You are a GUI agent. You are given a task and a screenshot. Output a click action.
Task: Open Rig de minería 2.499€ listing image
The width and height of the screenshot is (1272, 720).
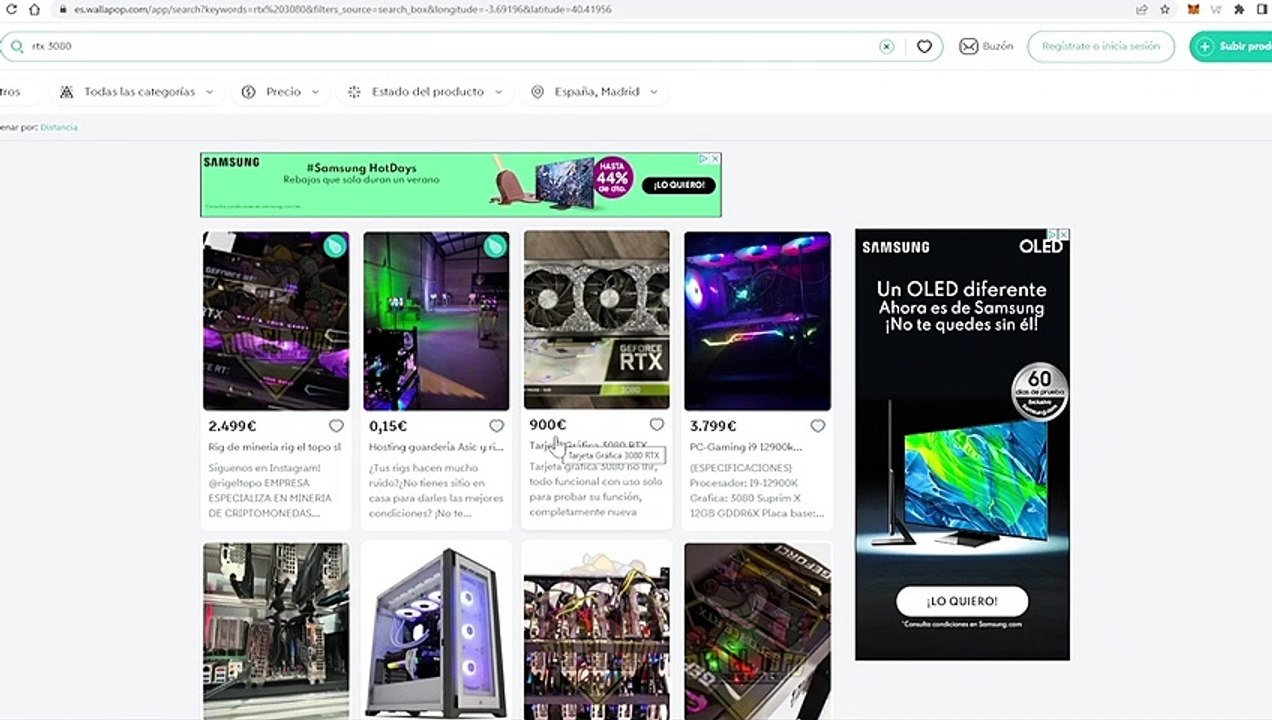click(276, 321)
